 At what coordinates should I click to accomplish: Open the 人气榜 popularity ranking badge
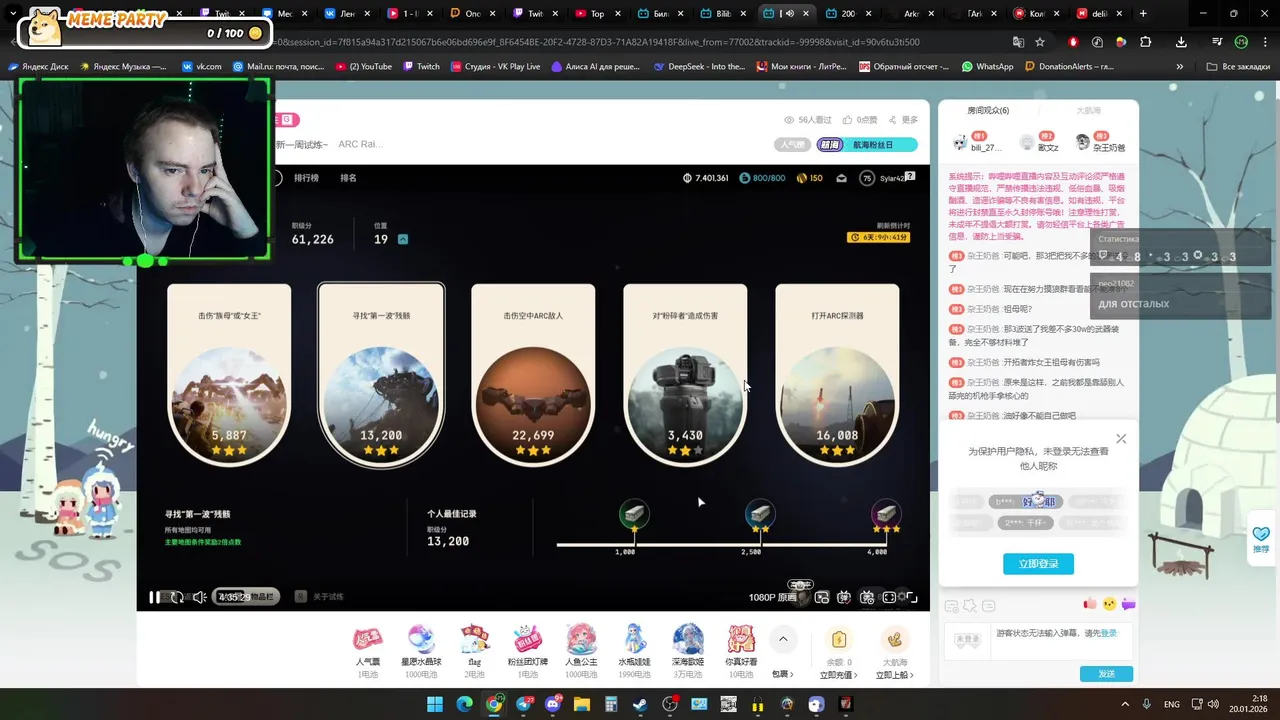792,145
